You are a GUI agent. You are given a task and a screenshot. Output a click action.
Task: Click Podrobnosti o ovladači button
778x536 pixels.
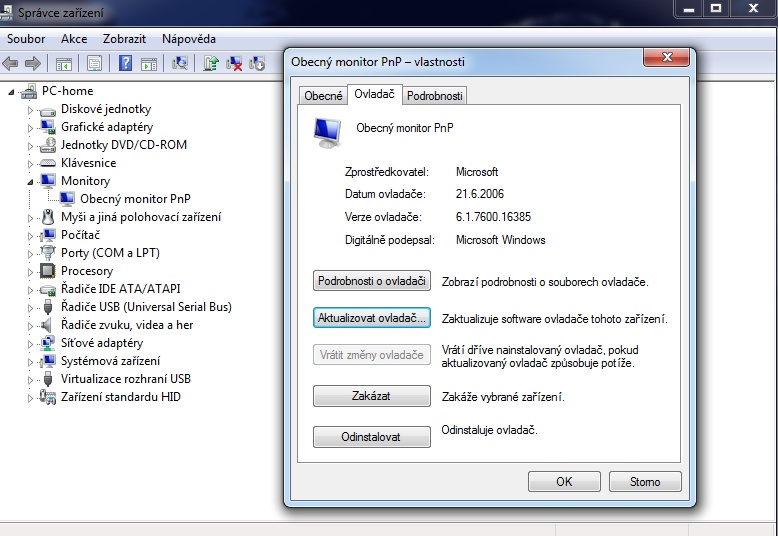pyautogui.click(x=372, y=281)
